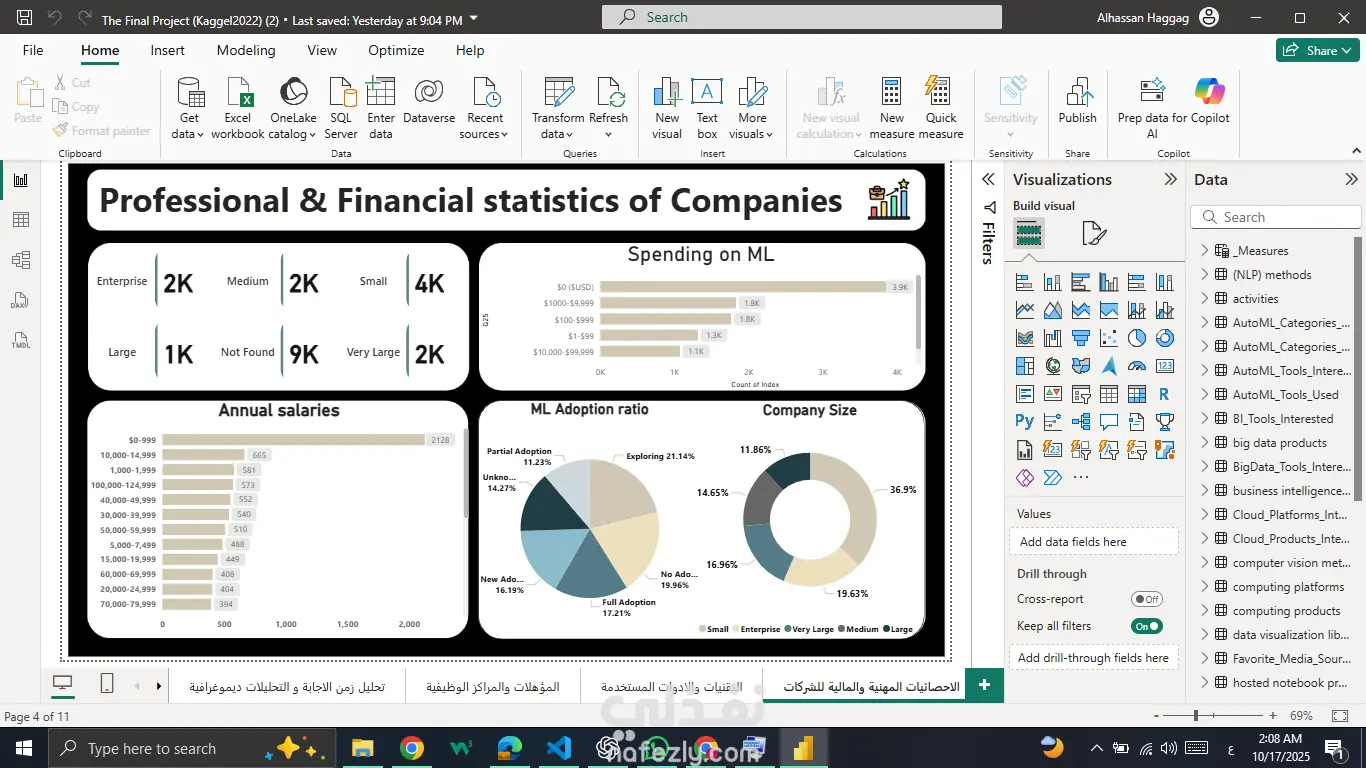1366x768 pixels.
Task: Select the Build visual fields icon
Action: pyautogui.click(x=1029, y=234)
